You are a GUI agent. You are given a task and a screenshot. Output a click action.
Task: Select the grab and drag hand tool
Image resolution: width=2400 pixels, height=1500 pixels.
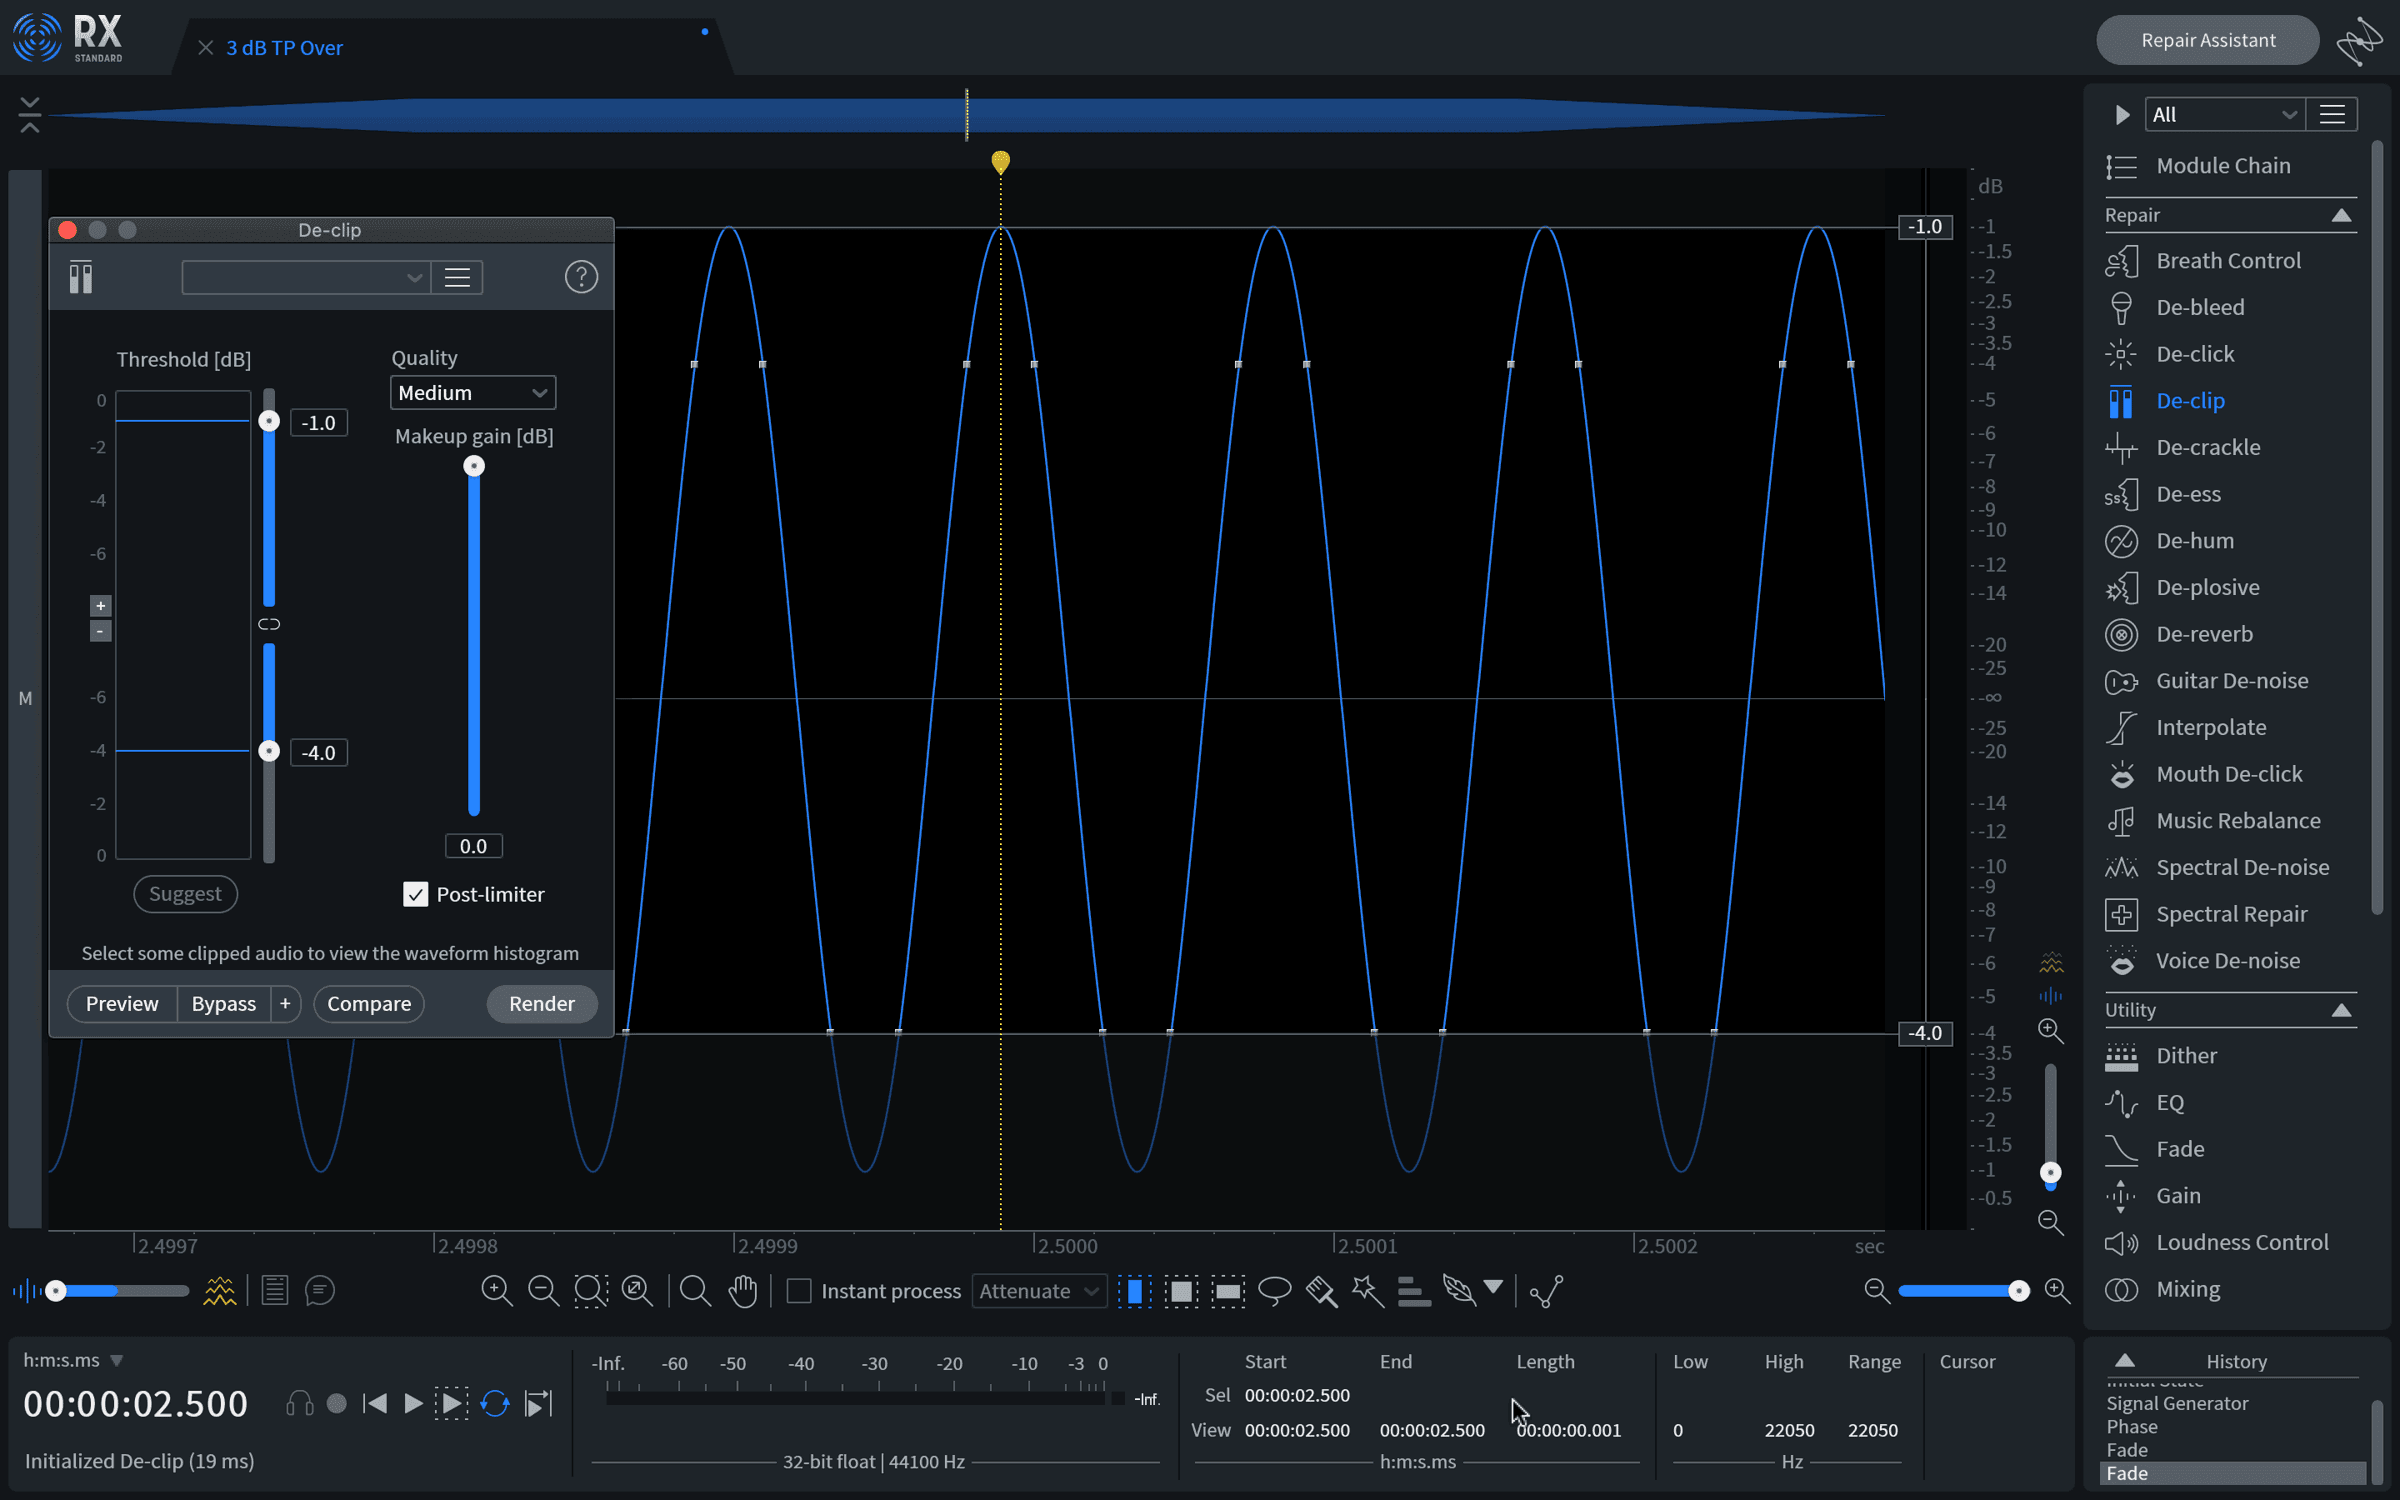click(743, 1291)
